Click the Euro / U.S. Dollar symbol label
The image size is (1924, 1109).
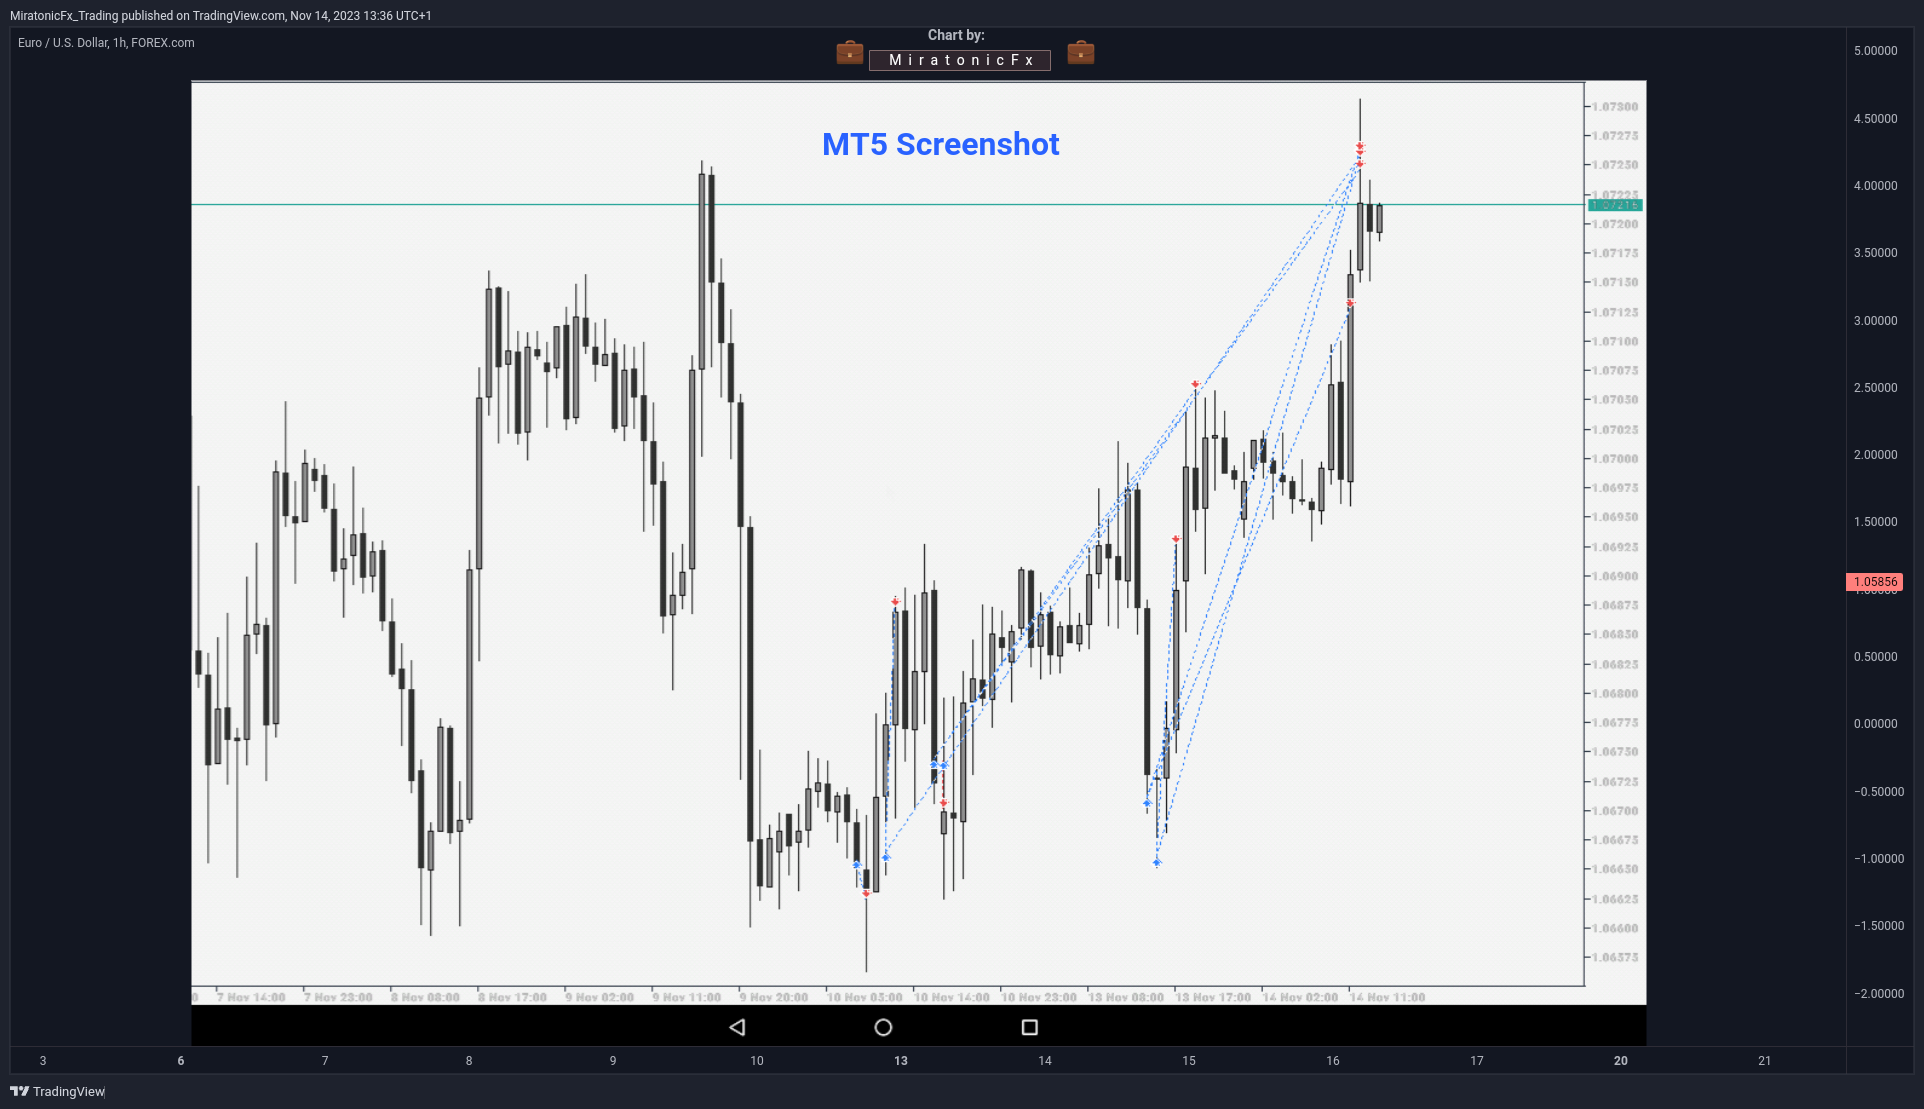point(106,43)
